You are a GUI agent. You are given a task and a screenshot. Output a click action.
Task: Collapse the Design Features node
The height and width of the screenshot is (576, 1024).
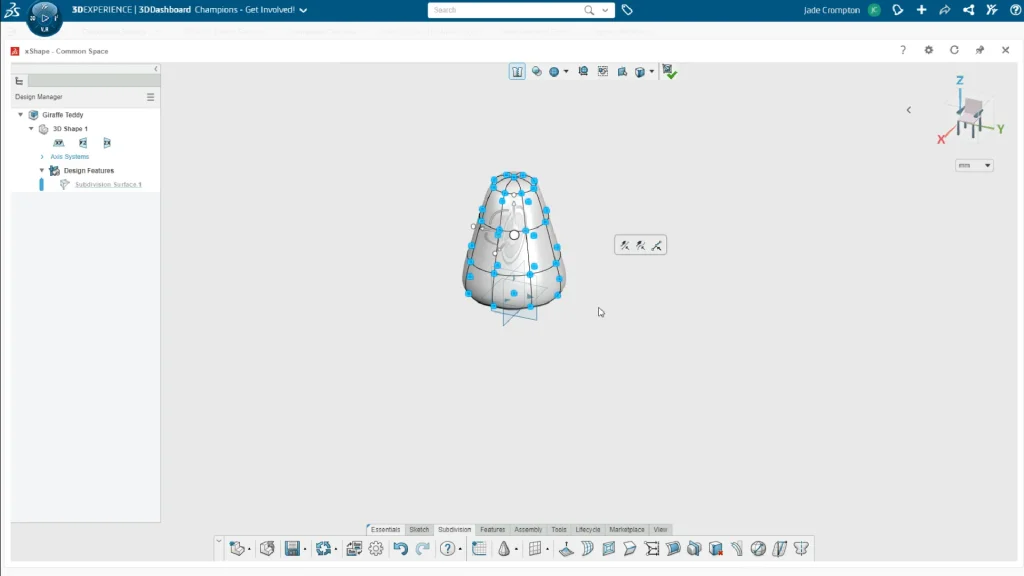click(42, 171)
